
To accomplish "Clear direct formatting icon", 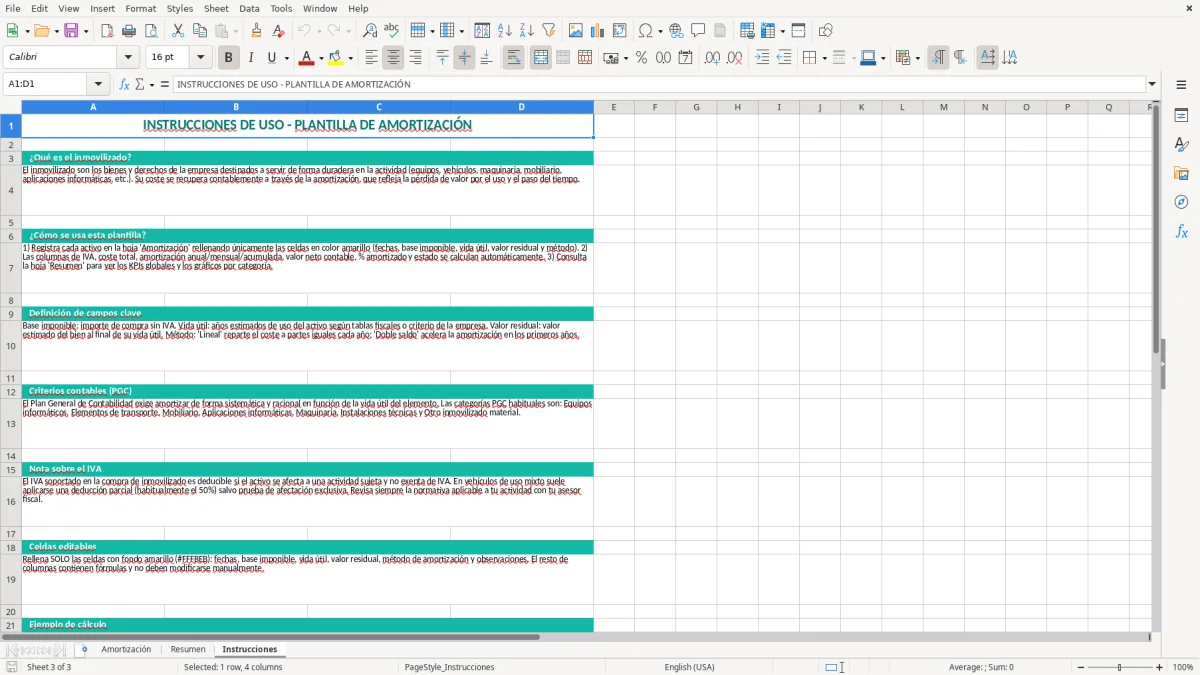I will (x=278, y=31).
